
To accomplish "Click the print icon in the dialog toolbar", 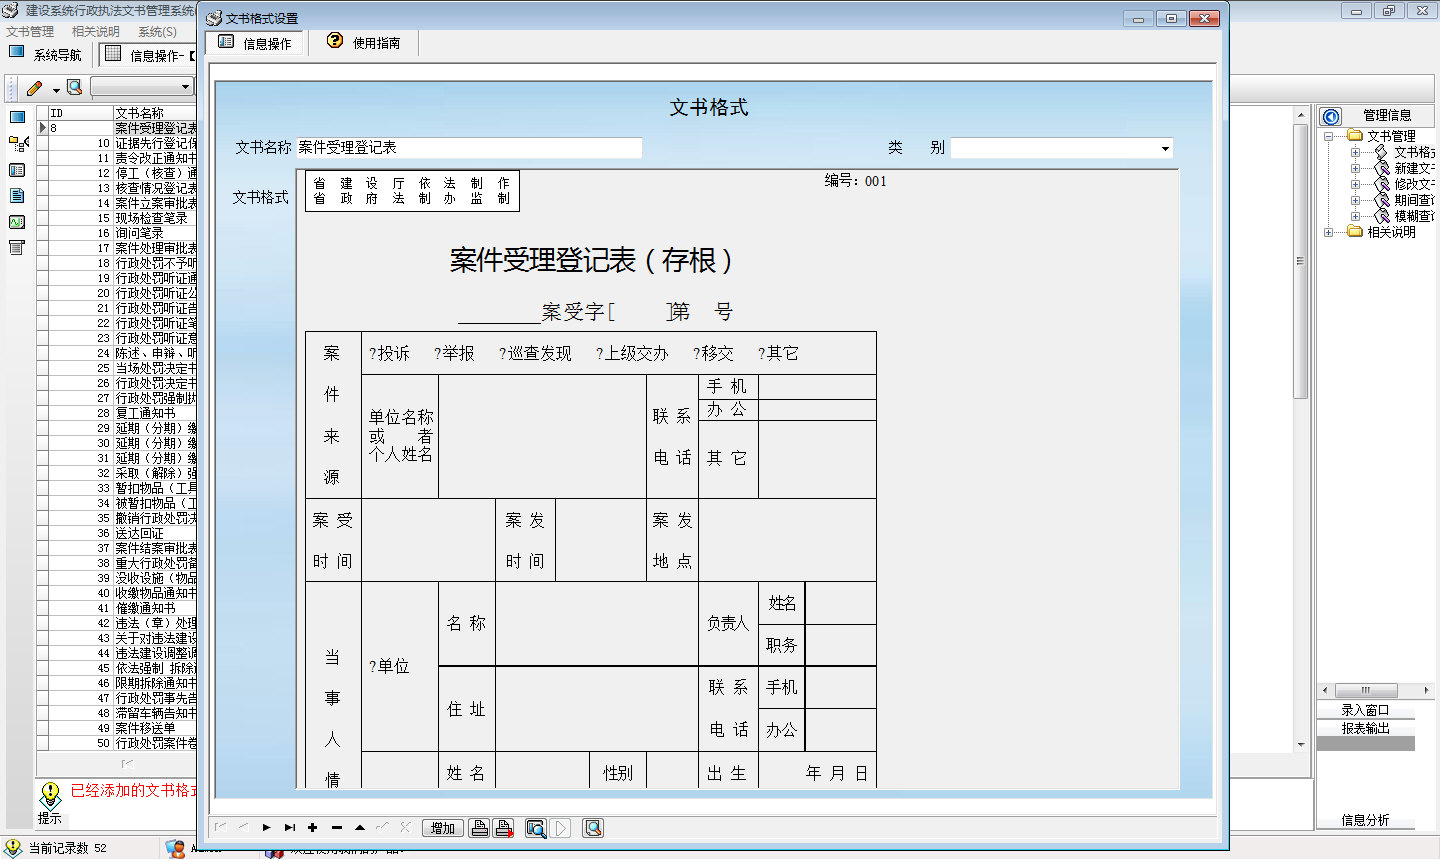I will 480,828.
